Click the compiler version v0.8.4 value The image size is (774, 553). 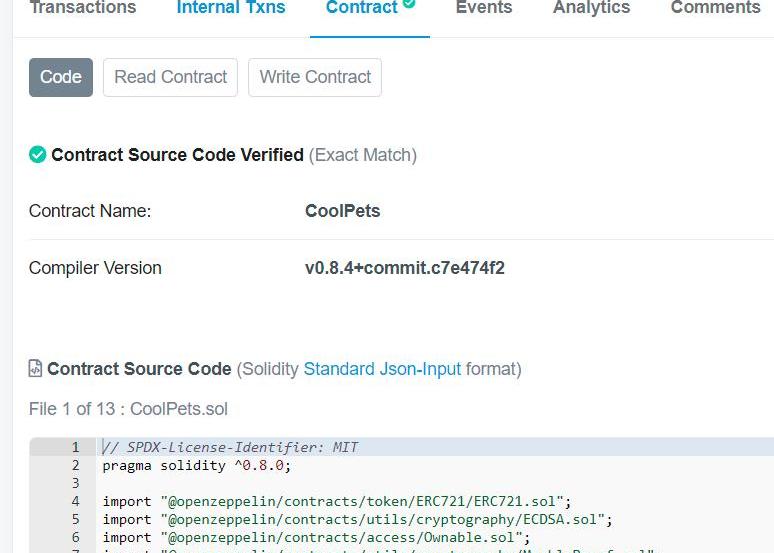404,268
